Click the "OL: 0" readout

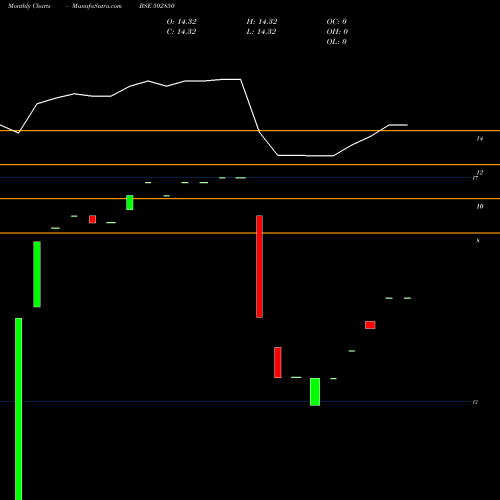pos(337,42)
